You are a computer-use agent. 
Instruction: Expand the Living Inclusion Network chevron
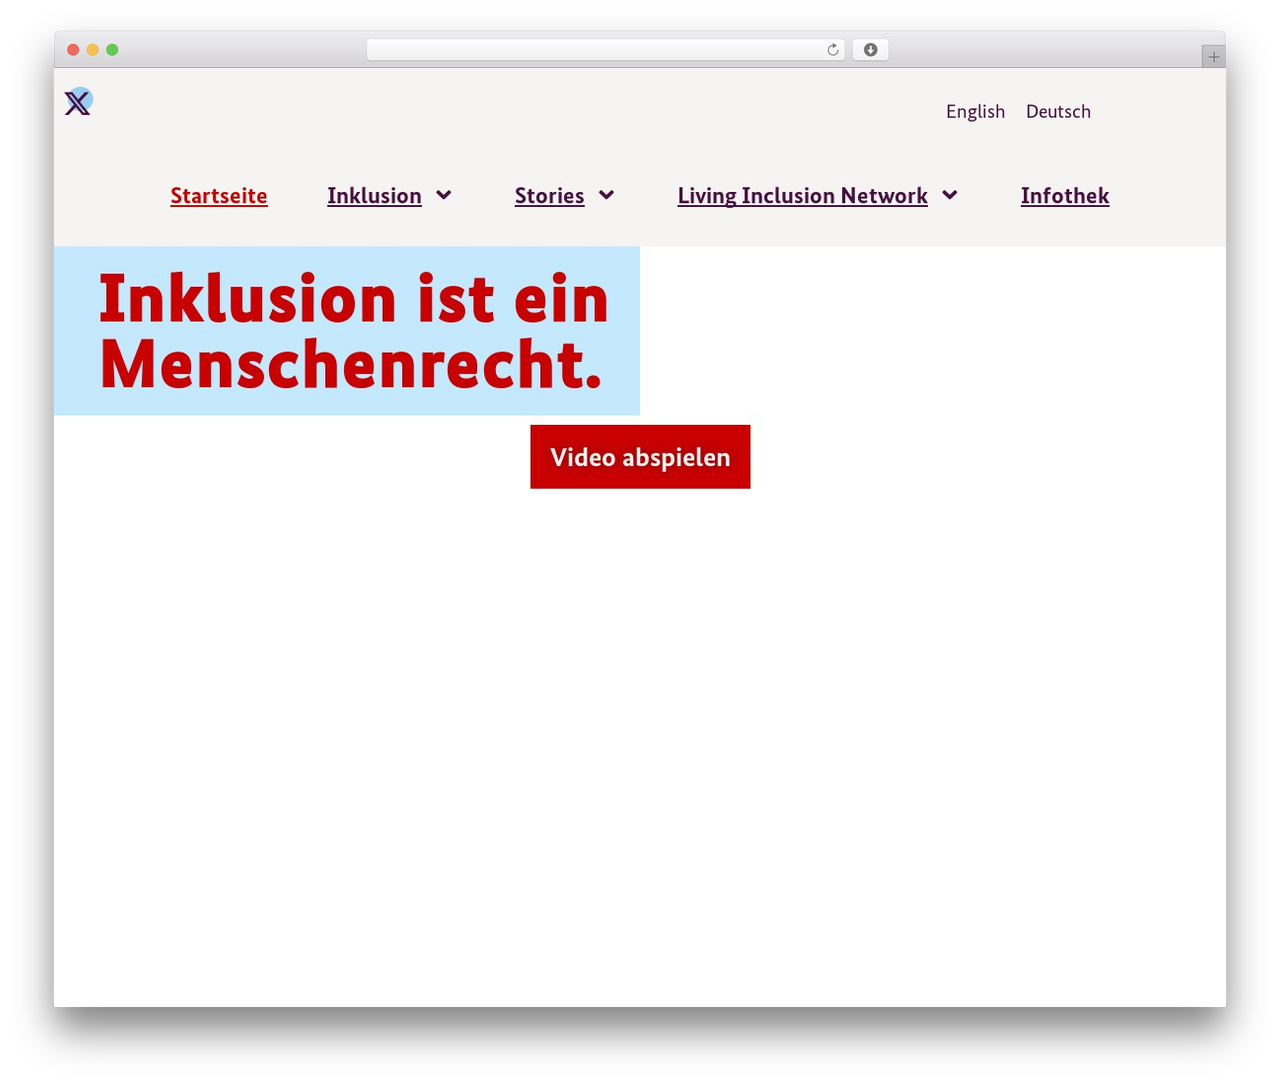pyautogui.click(x=950, y=195)
